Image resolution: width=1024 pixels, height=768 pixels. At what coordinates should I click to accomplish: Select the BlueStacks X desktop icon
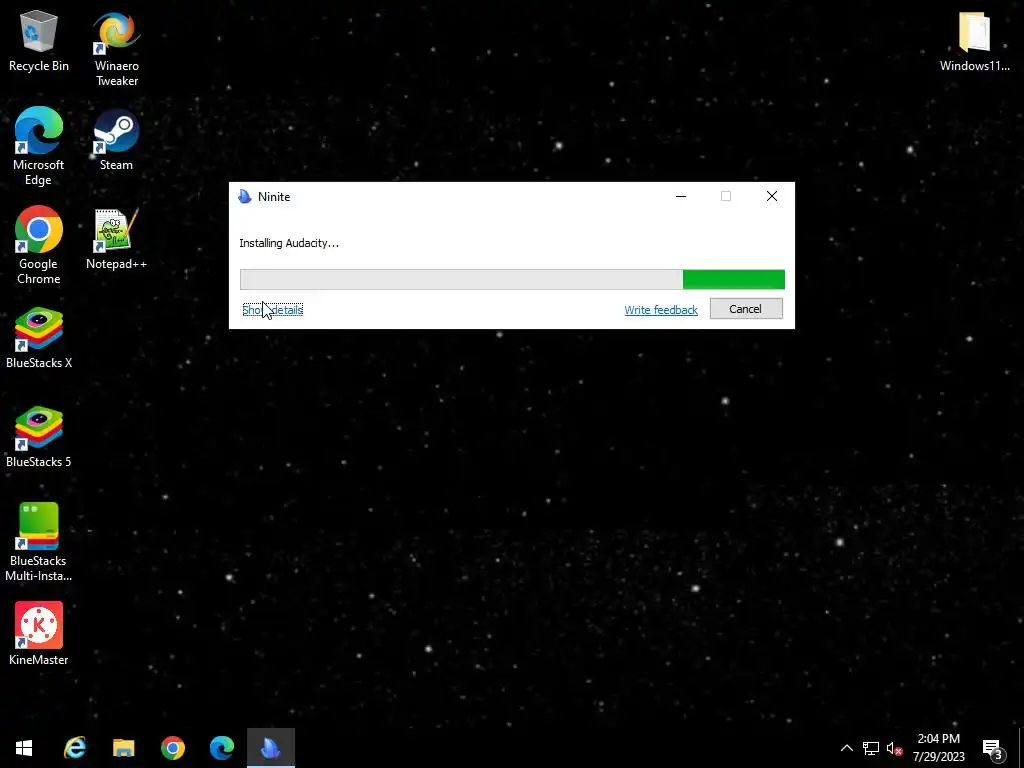(39, 338)
